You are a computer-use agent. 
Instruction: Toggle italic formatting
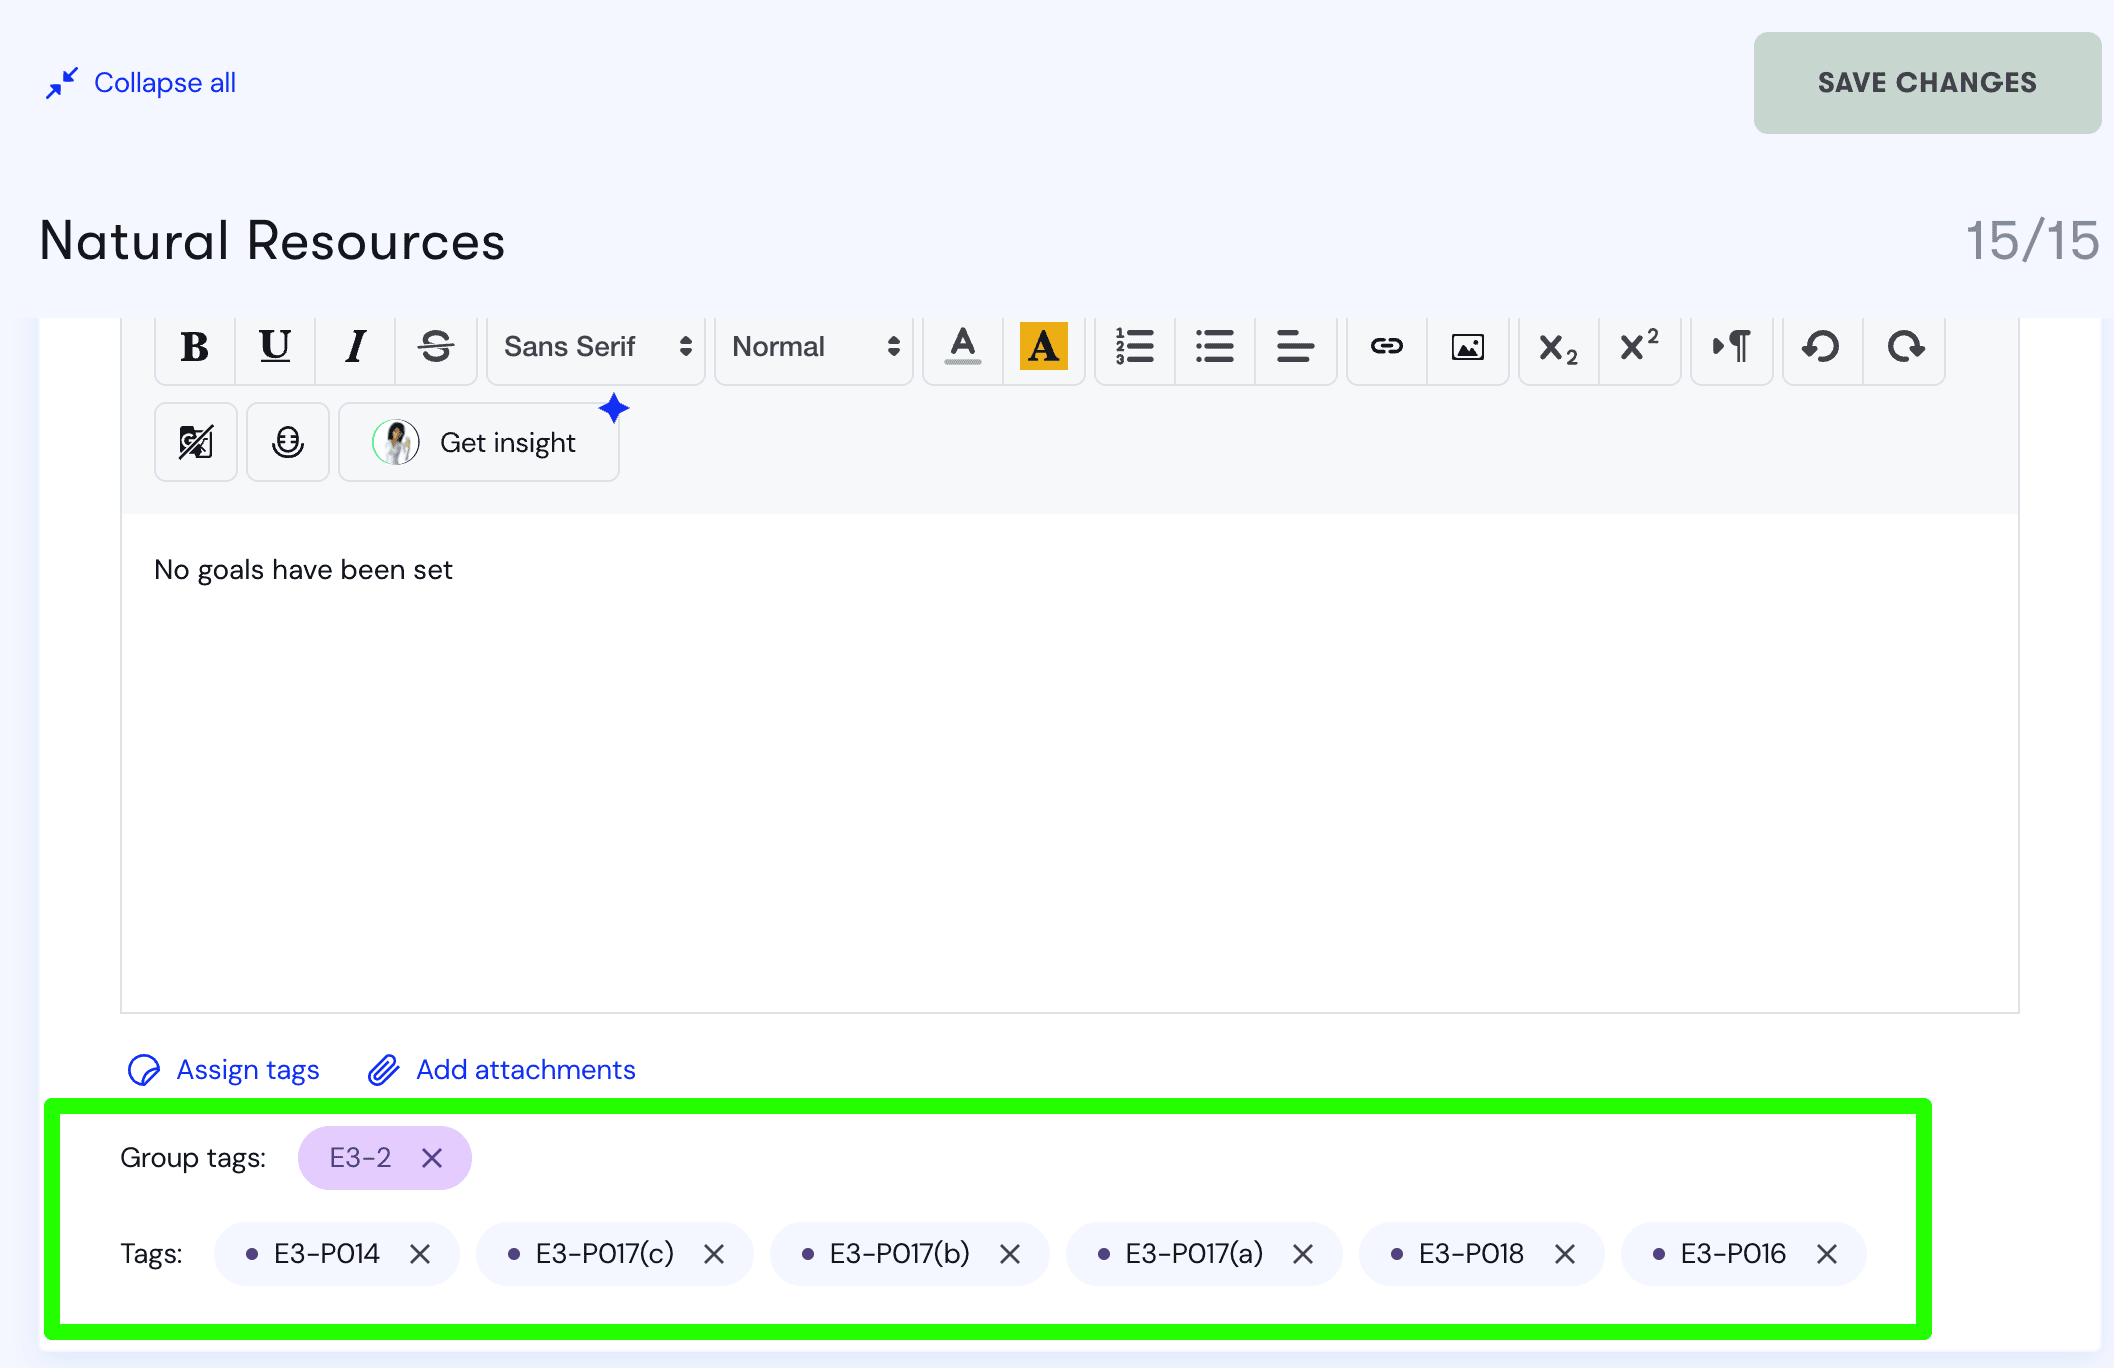(355, 347)
